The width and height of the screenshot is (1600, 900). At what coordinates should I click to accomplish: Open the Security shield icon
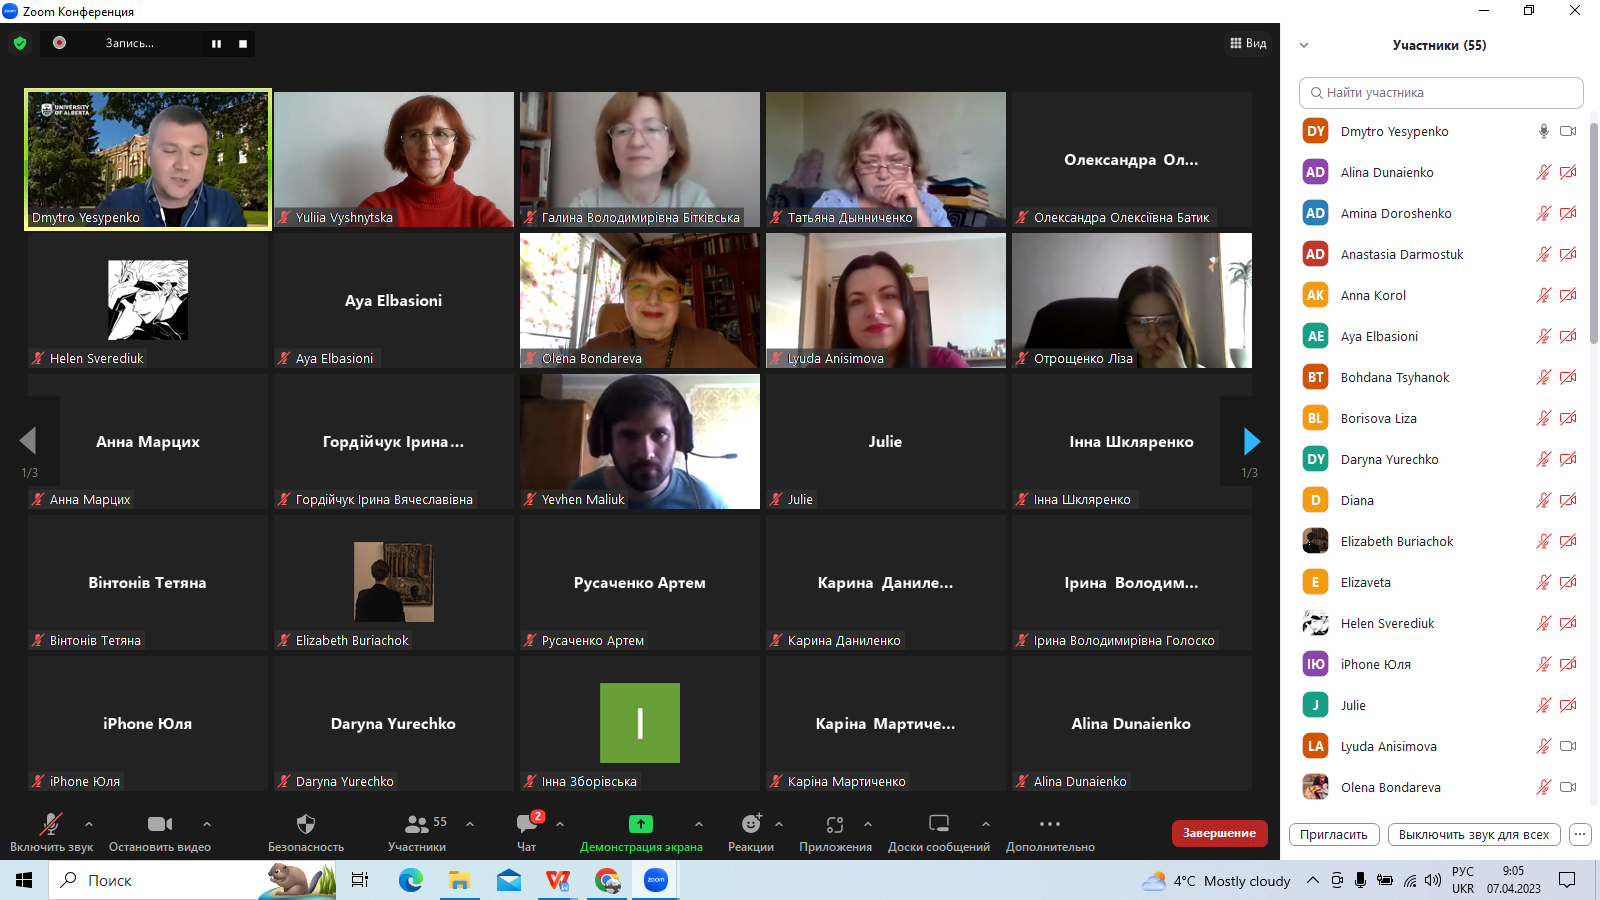click(306, 824)
